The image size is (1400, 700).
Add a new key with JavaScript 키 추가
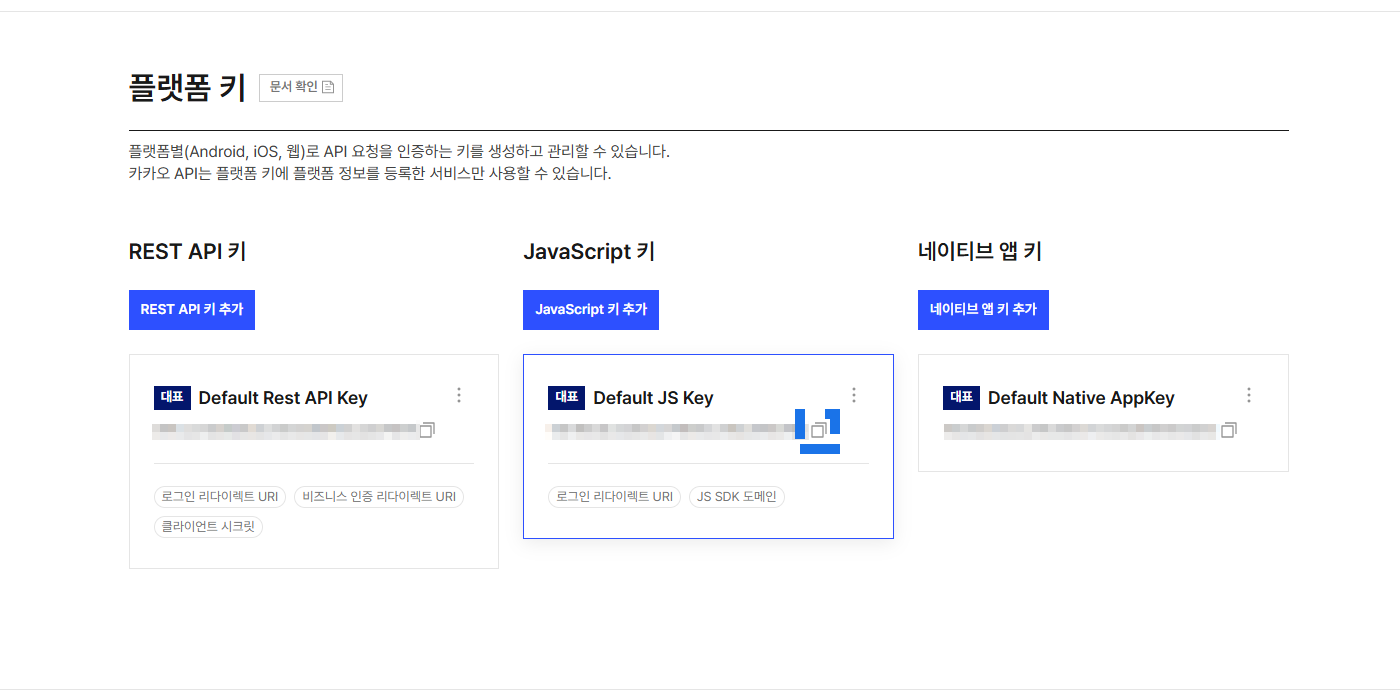click(590, 310)
